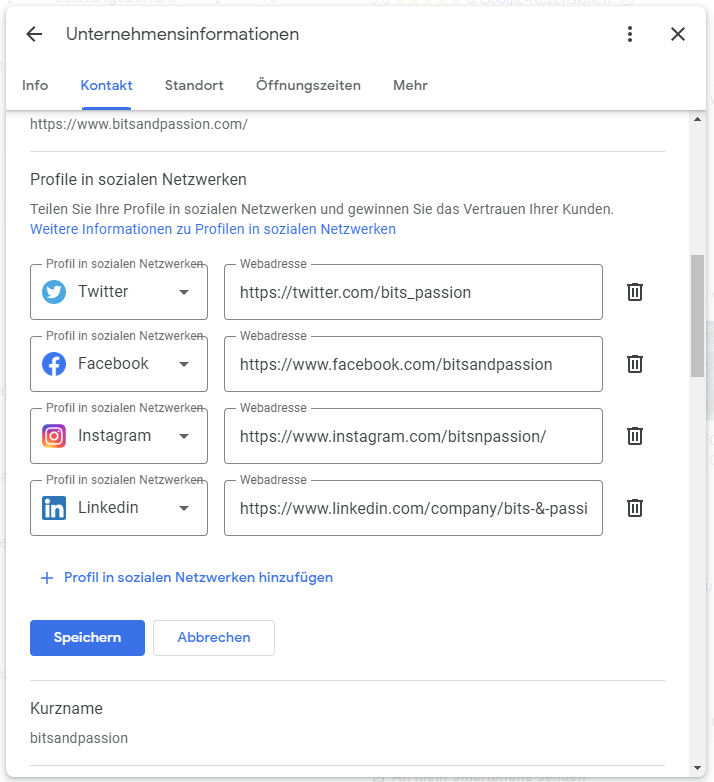This screenshot has height=782, width=714.
Task: Open the Standort tab
Action: (x=194, y=86)
